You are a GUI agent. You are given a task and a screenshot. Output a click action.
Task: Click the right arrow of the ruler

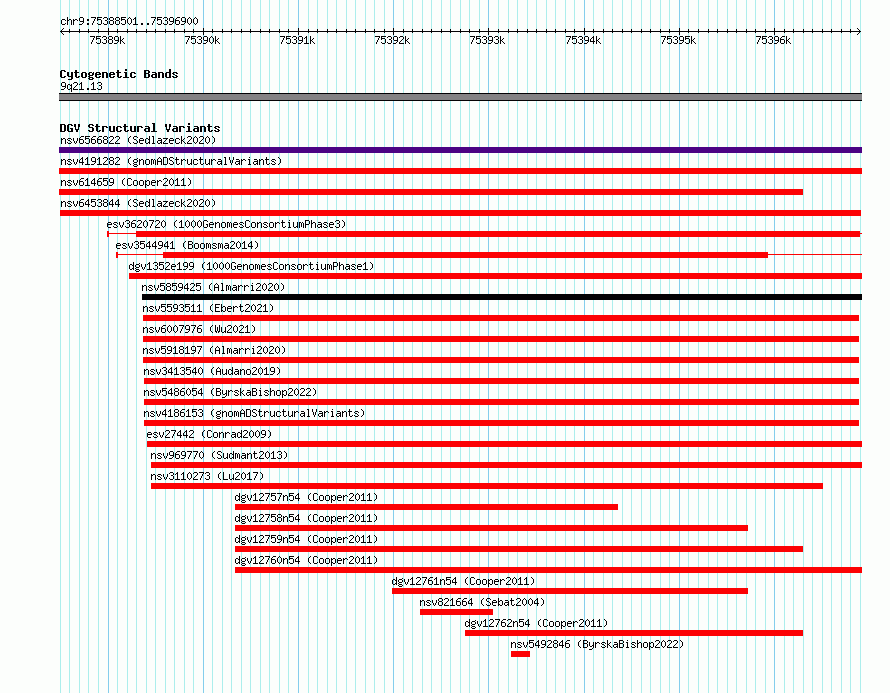tap(859, 32)
